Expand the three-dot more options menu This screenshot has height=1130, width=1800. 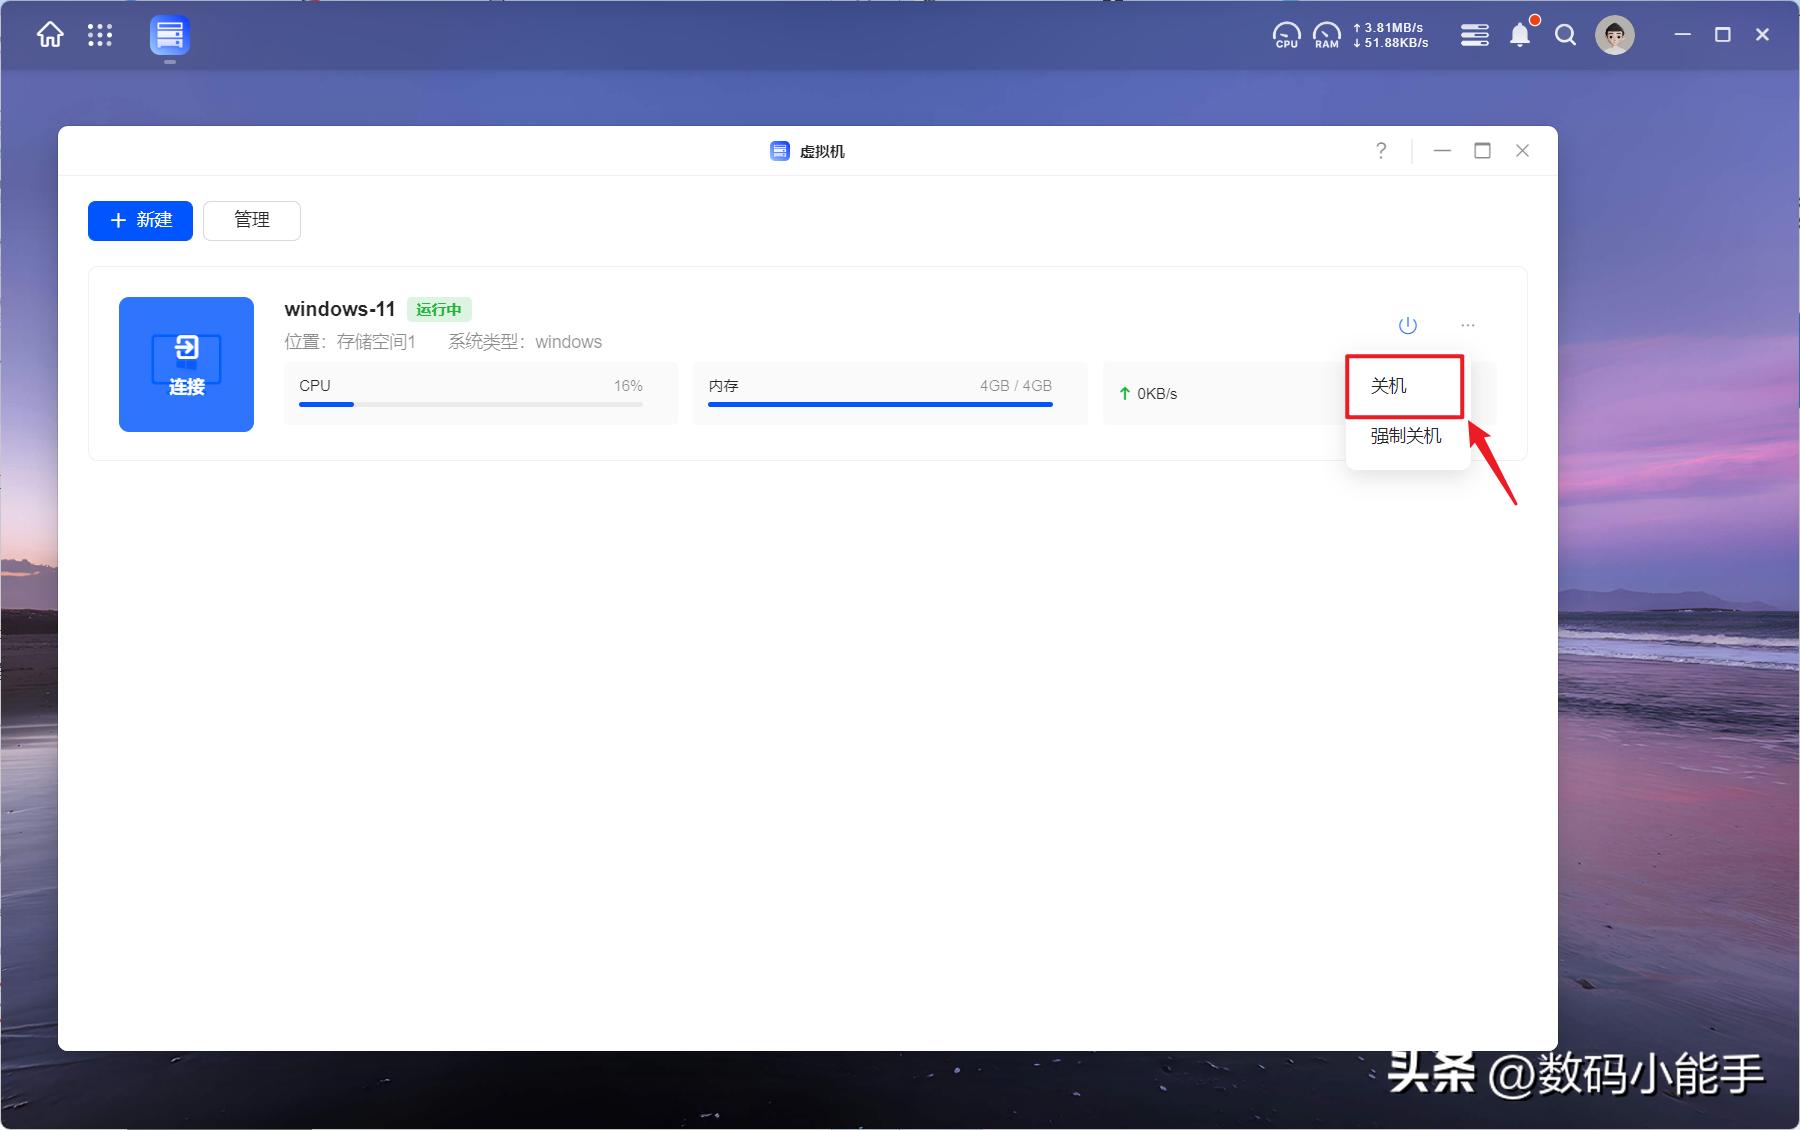coord(1467,325)
